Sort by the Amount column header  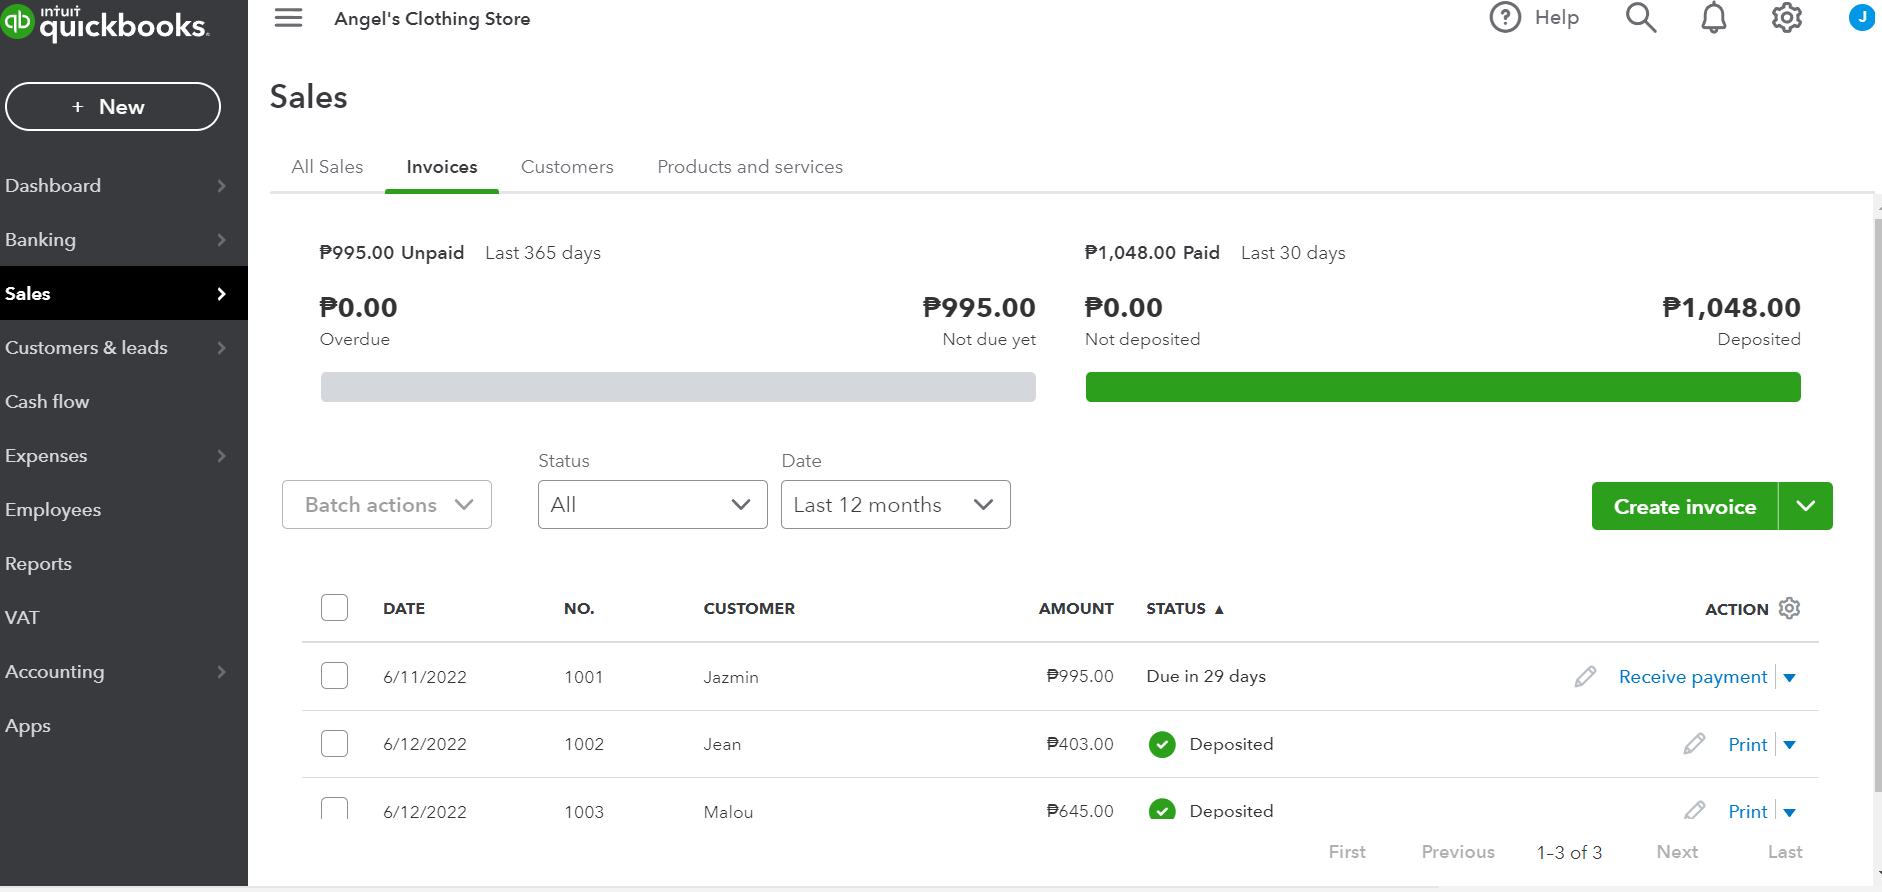point(1076,608)
